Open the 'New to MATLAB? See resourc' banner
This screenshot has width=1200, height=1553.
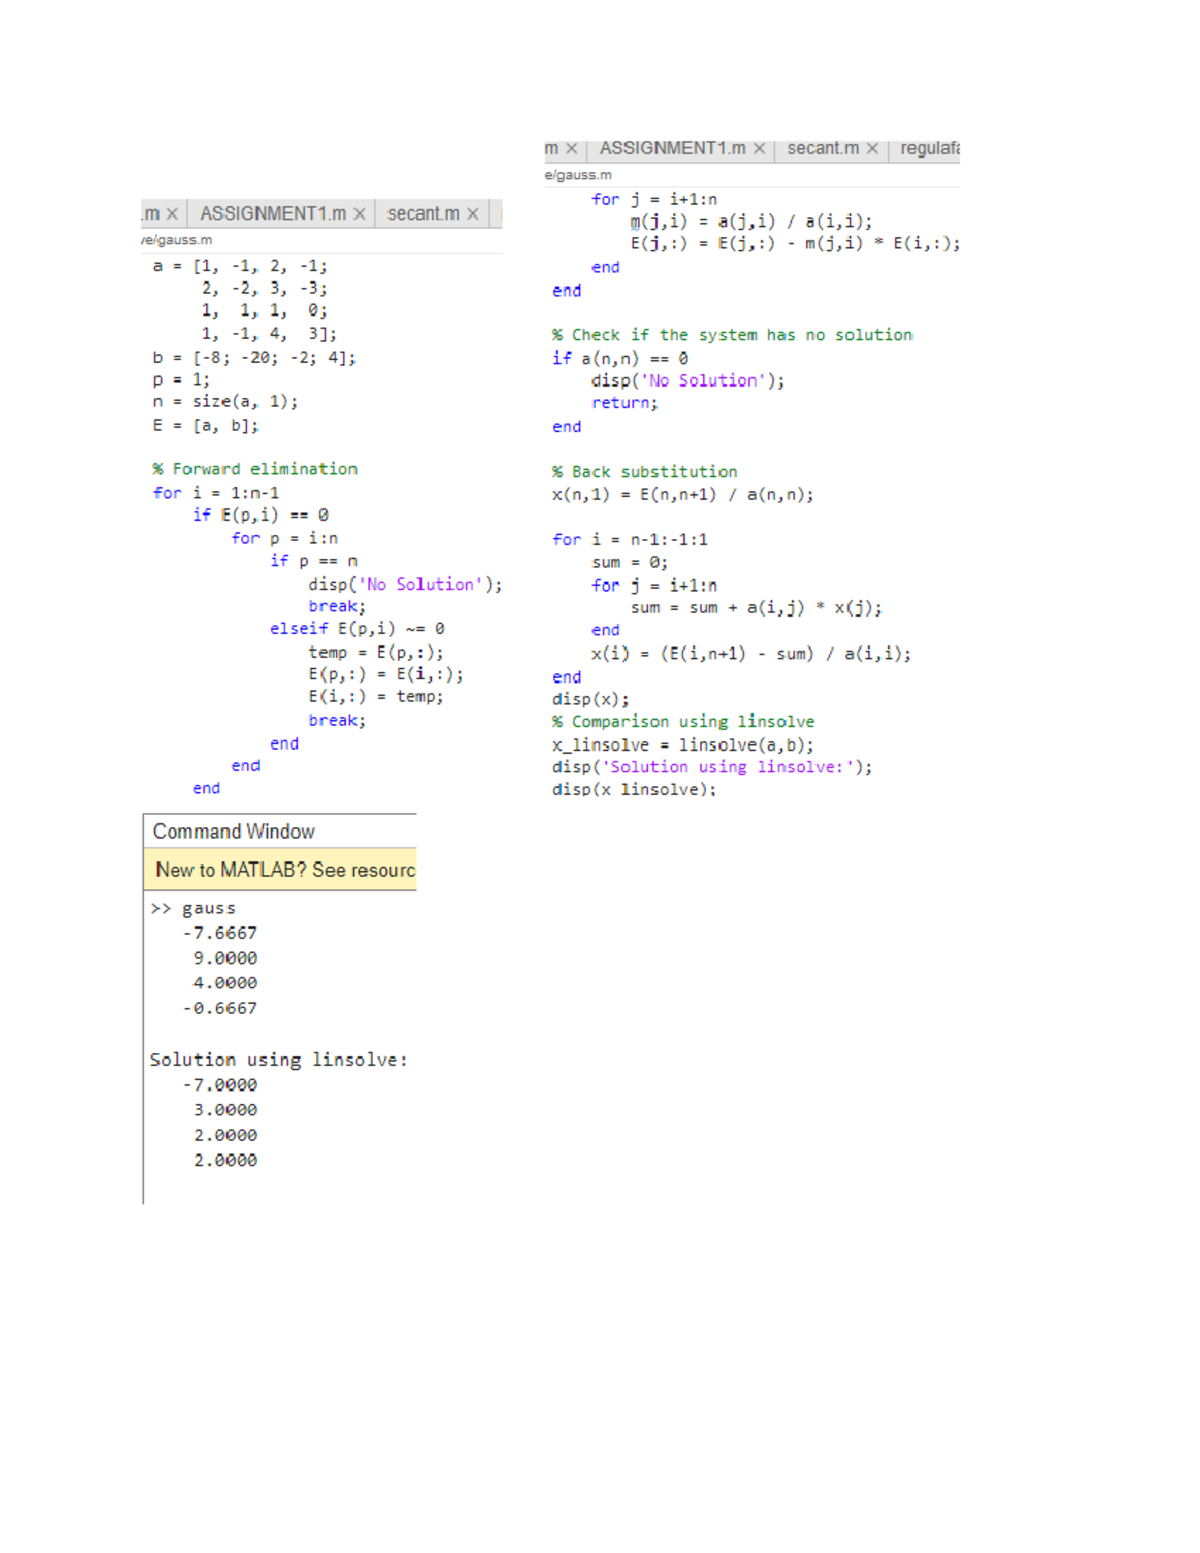[x=280, y=870]
